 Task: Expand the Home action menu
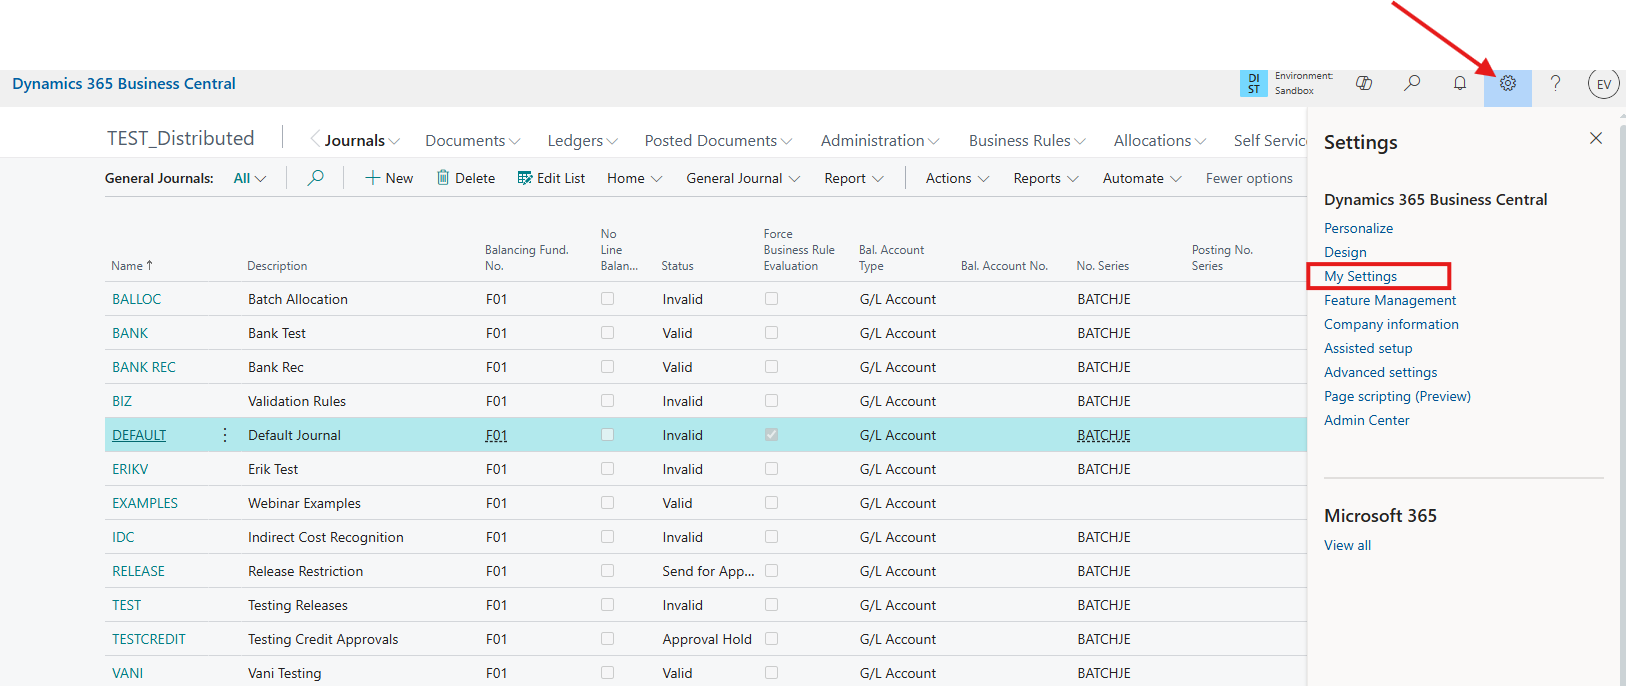point(634,178)
